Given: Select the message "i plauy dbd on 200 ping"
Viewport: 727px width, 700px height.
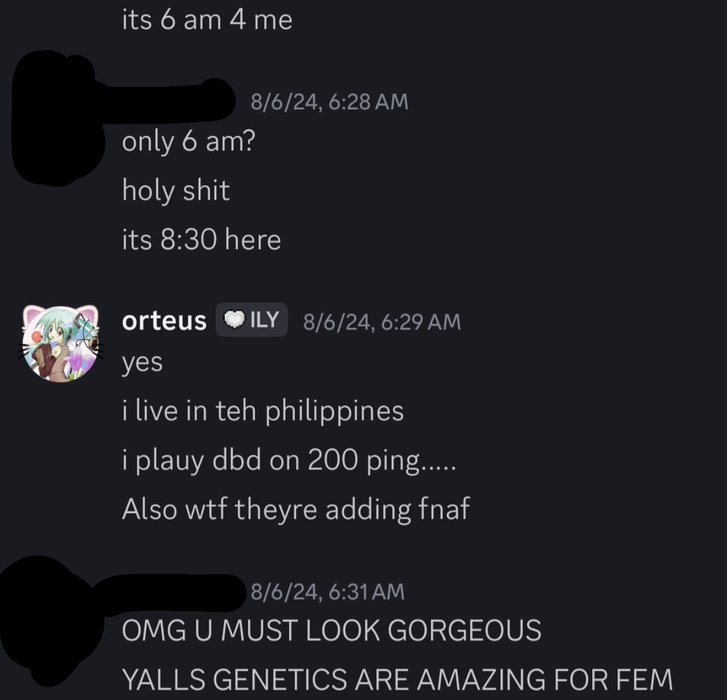Looking at the screenshot, I should [289, 461].
